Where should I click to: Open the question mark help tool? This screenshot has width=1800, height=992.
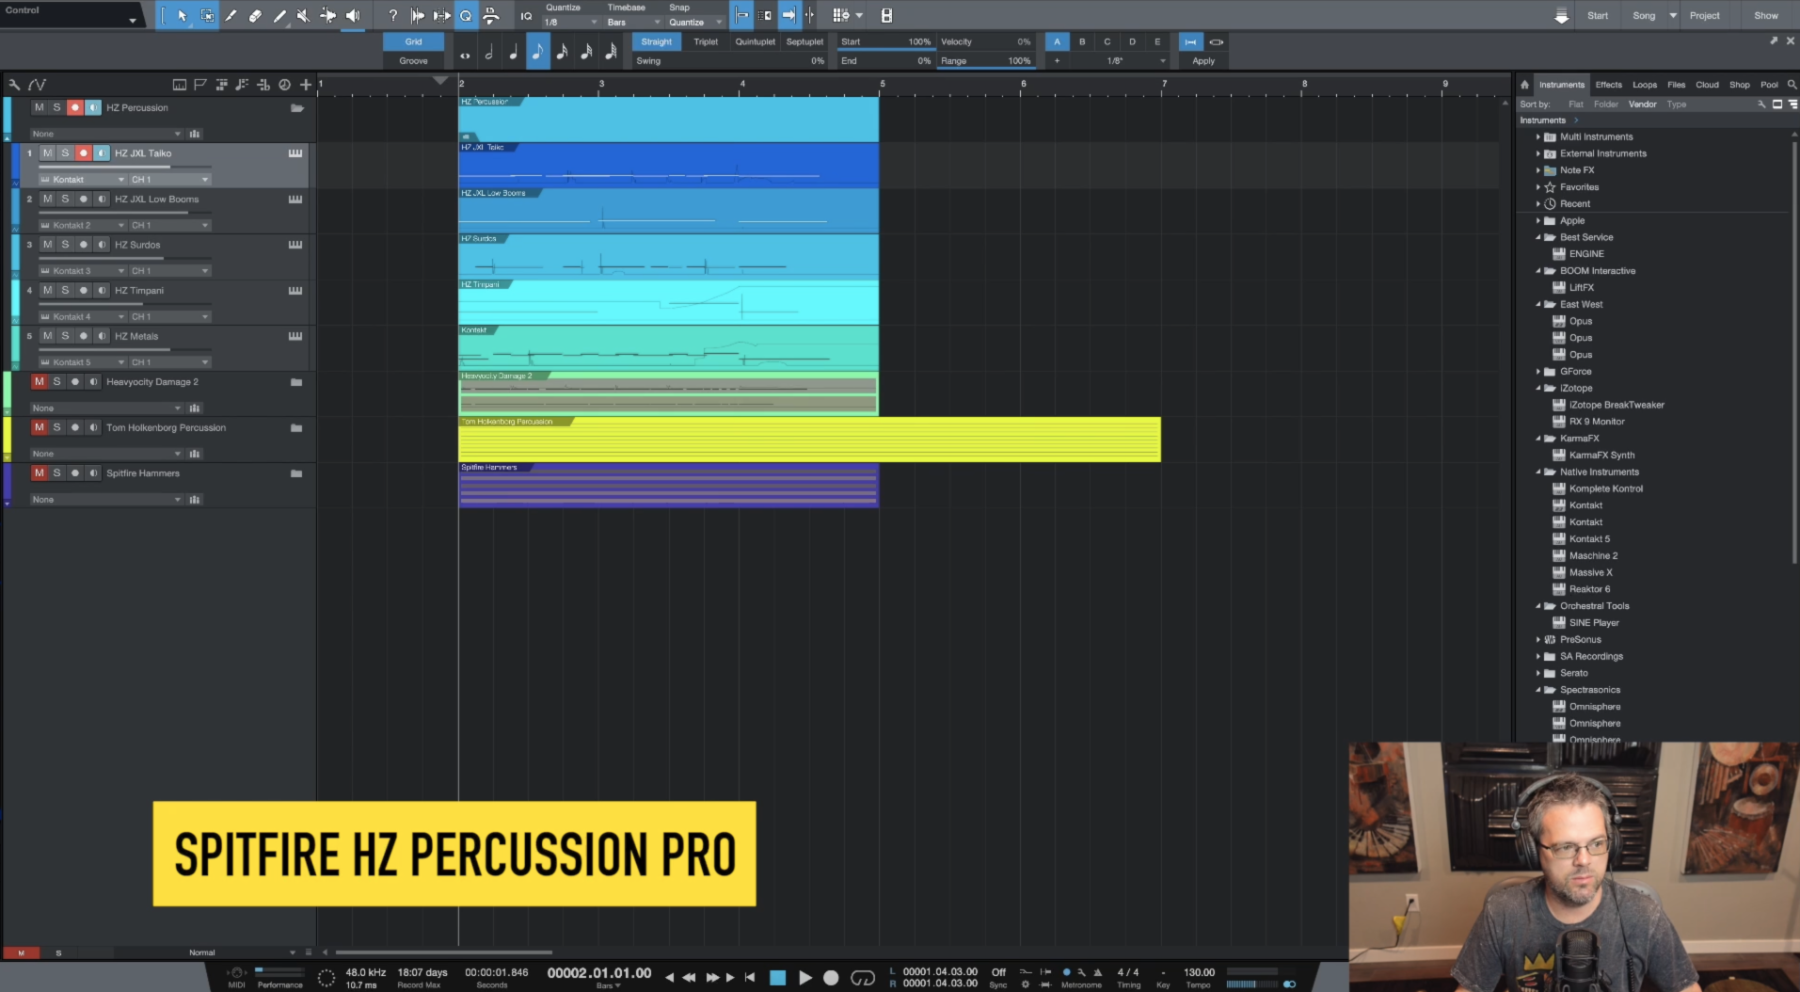392,15
